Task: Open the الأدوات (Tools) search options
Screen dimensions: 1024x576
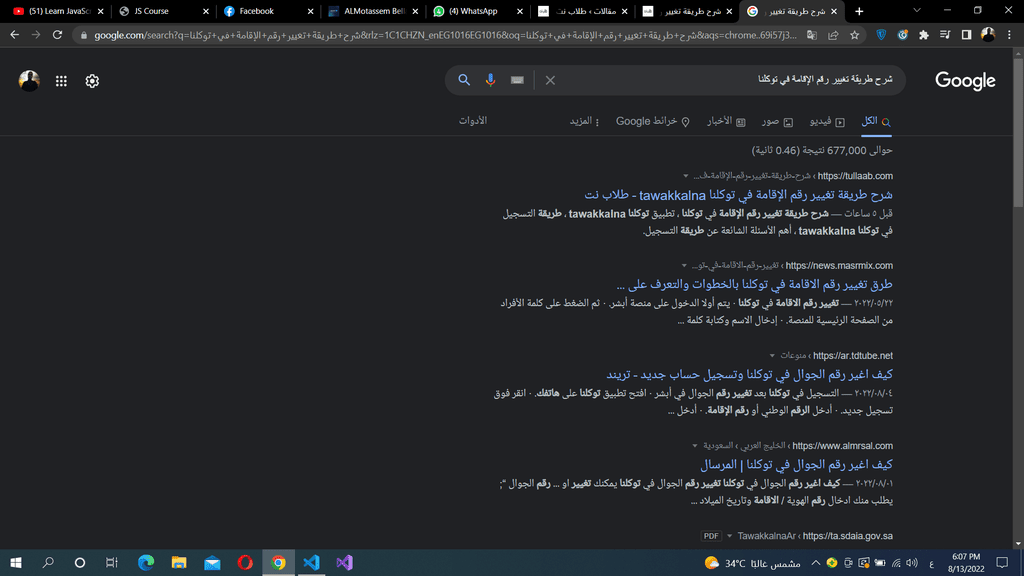Action: coord(473,121)
